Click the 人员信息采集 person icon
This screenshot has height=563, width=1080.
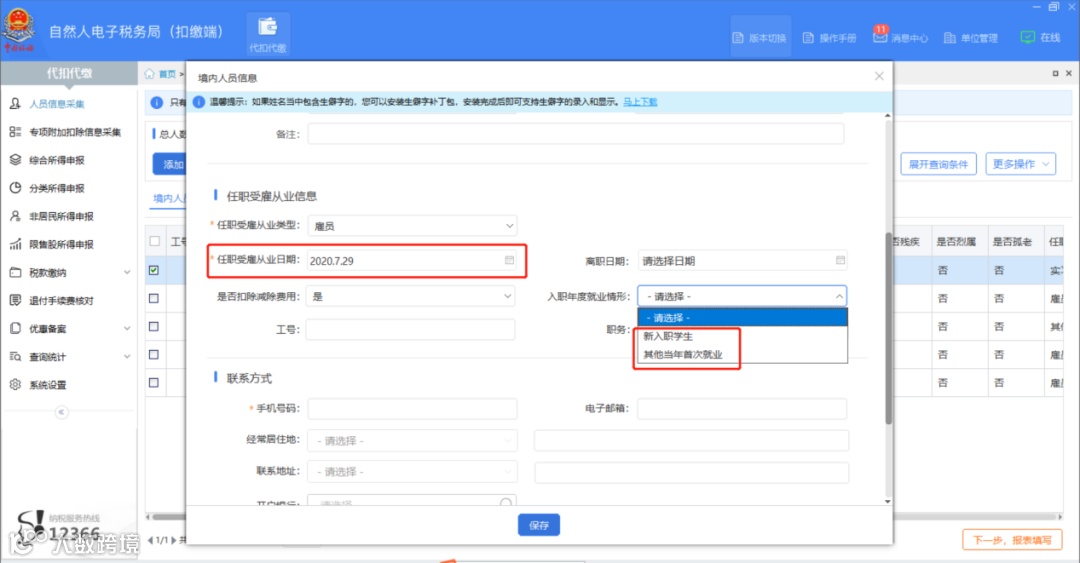click(x=15, y=103)
